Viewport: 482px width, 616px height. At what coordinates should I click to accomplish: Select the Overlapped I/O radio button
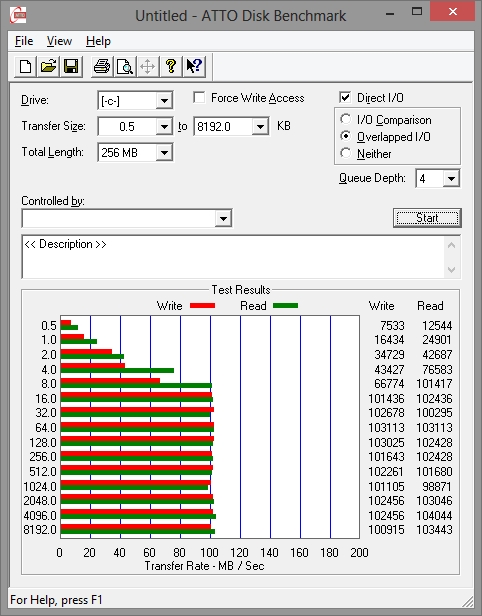pos(346,136)
